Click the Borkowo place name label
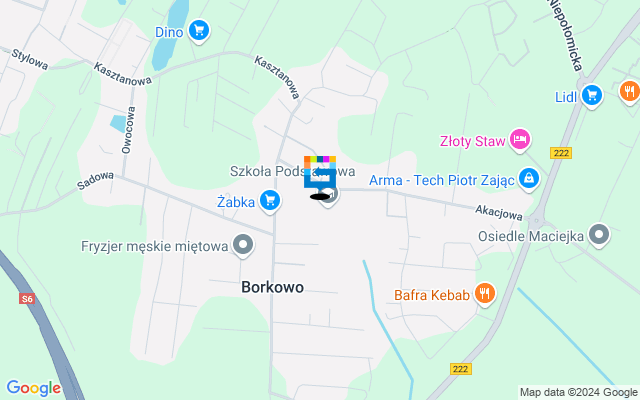Screen dimensions: 640x400 pyautogui.click(x=272, y=287)
